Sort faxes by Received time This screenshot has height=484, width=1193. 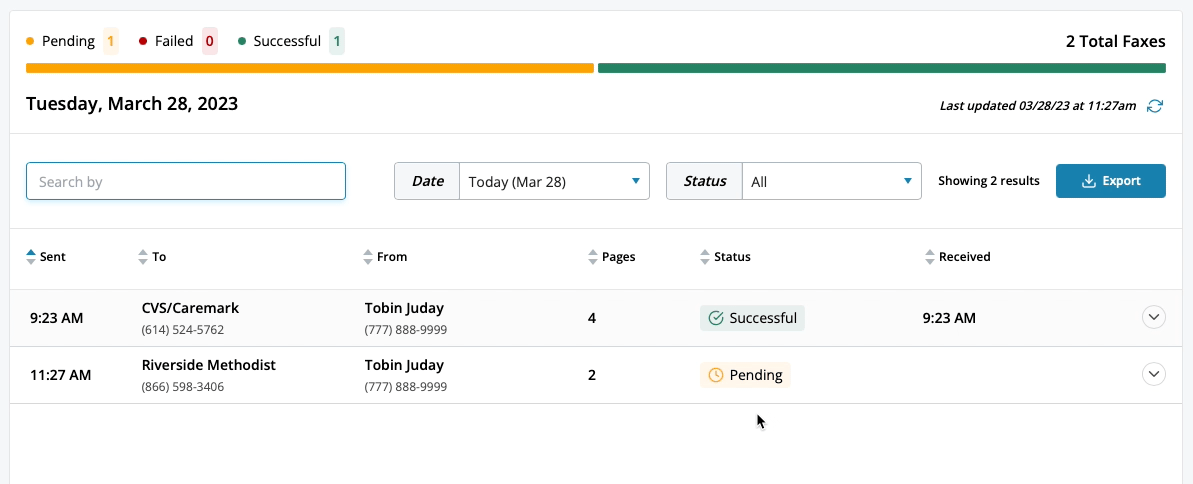[x=958, y=257]
